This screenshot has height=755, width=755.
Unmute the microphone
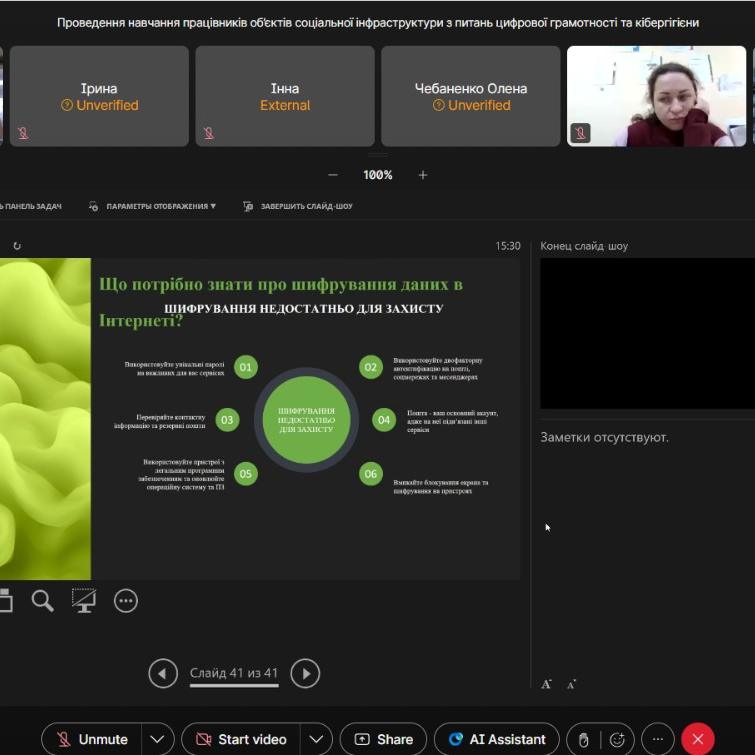pyautogui.click(x=92, y=739)
